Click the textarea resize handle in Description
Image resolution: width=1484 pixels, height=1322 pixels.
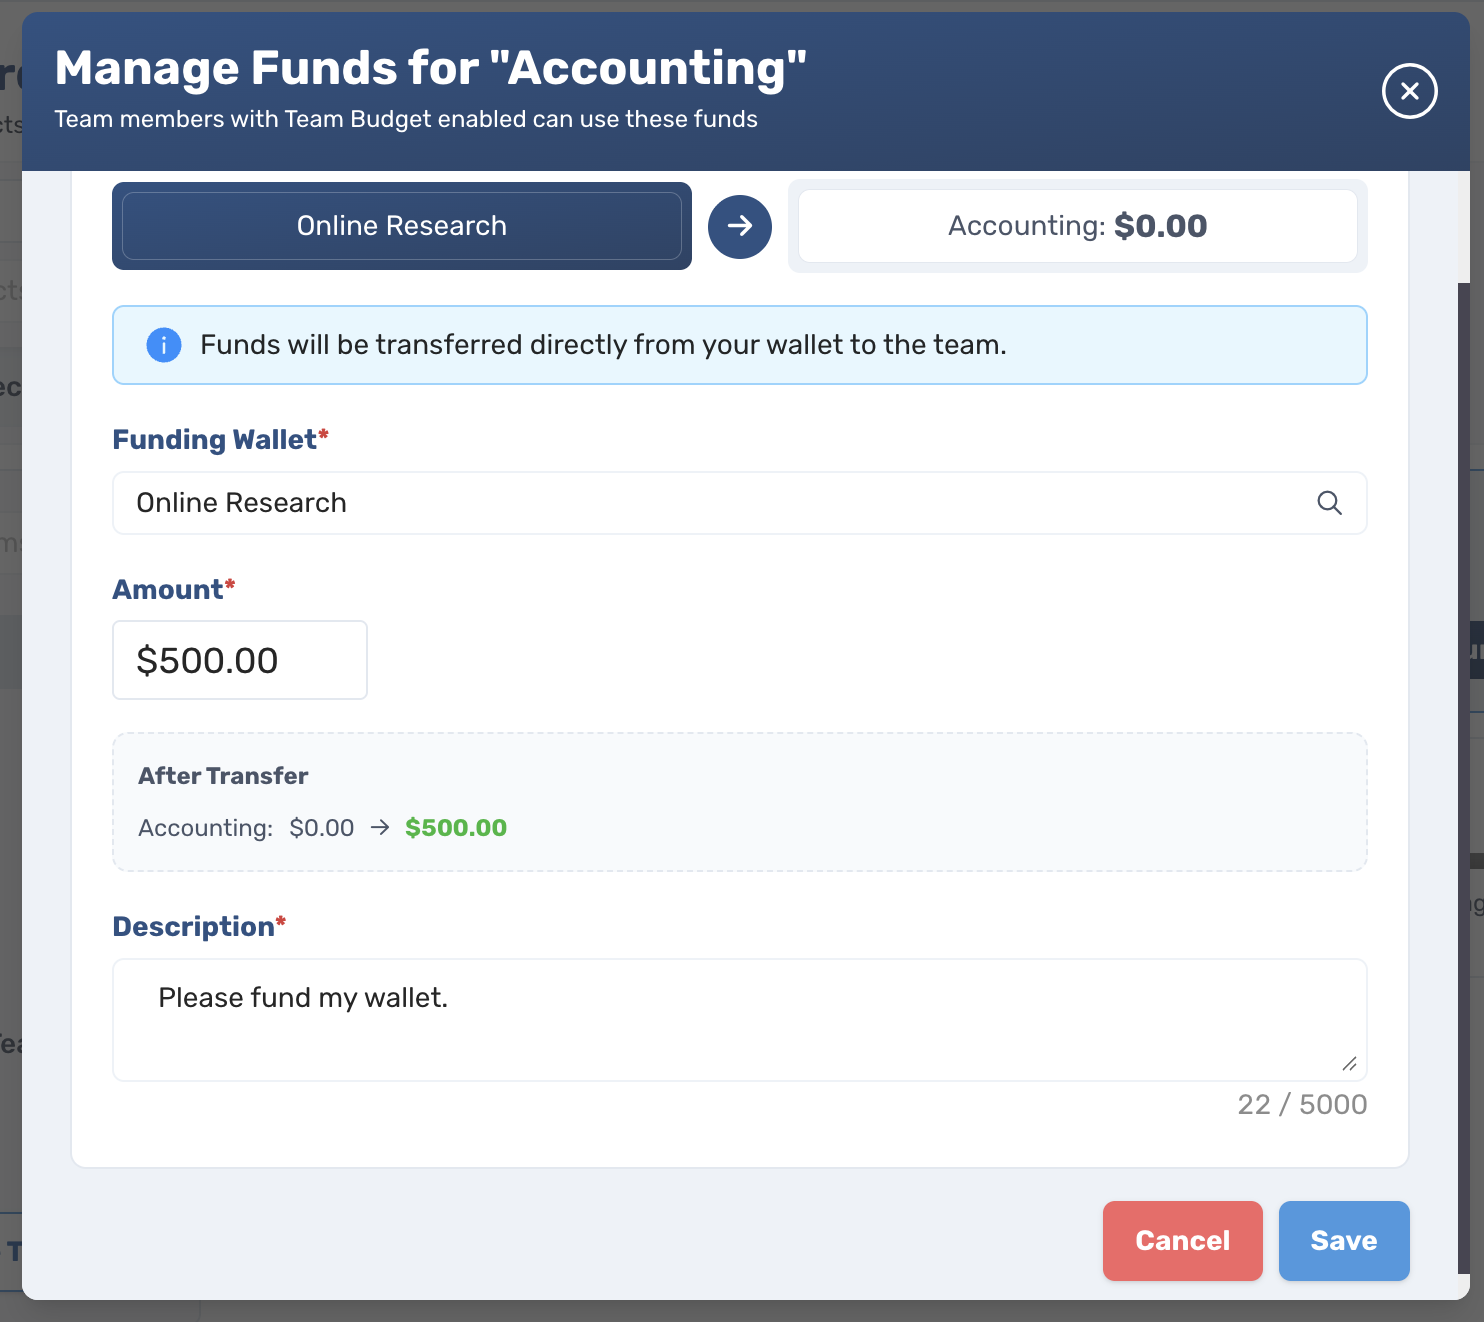pos(1349,1064)
